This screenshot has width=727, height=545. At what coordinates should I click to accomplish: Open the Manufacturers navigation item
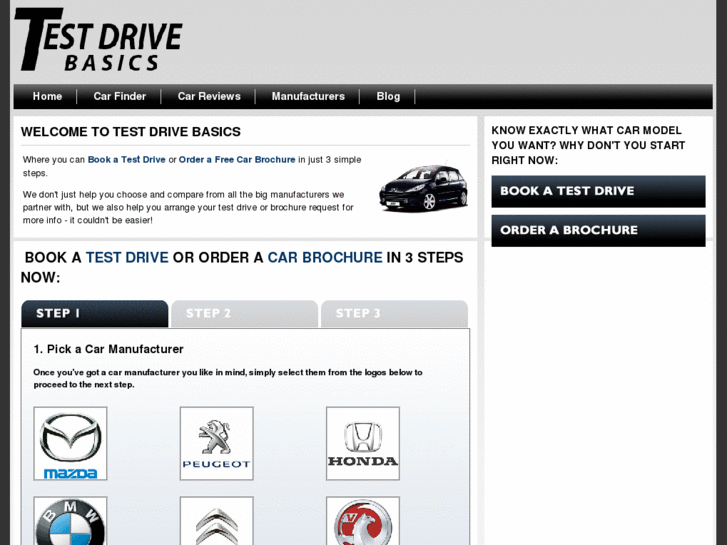308,96
